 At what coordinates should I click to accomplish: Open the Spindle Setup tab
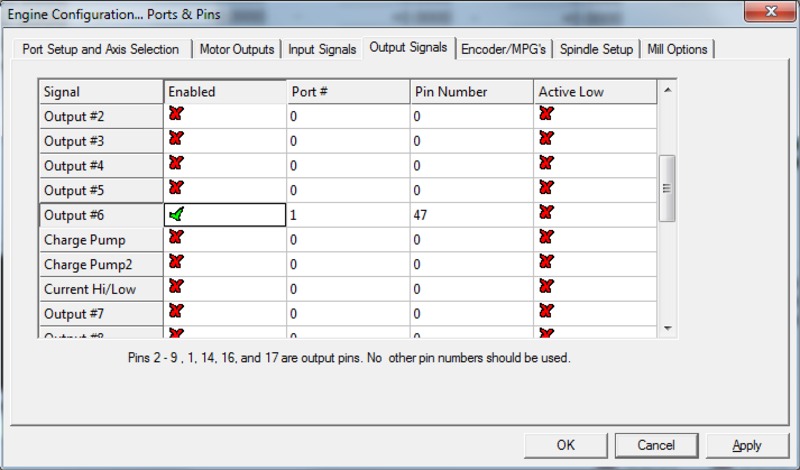click(596, 49)
